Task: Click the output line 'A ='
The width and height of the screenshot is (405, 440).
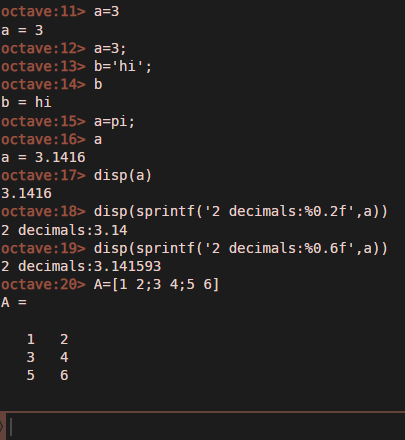Action: tap(14, 303)
